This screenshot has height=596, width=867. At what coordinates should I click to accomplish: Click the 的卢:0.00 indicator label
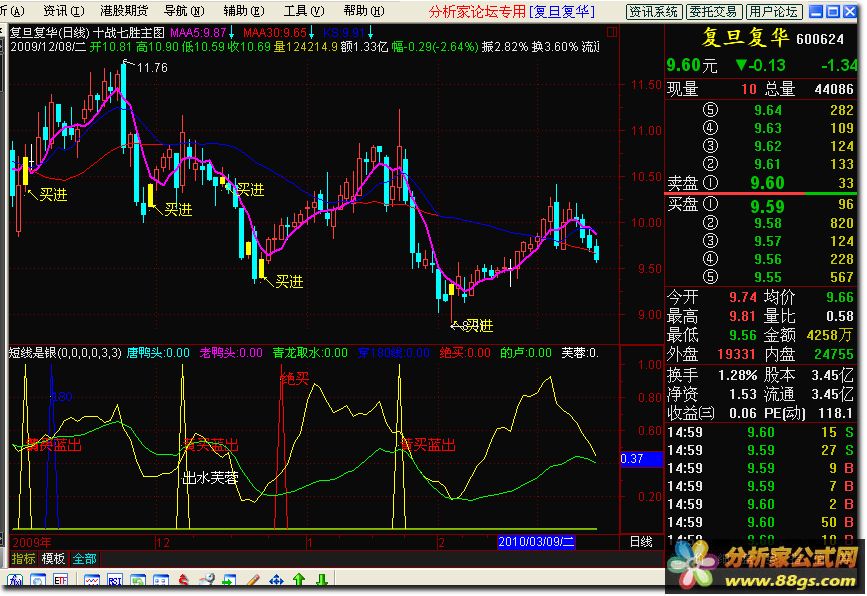tap(526, 353)
